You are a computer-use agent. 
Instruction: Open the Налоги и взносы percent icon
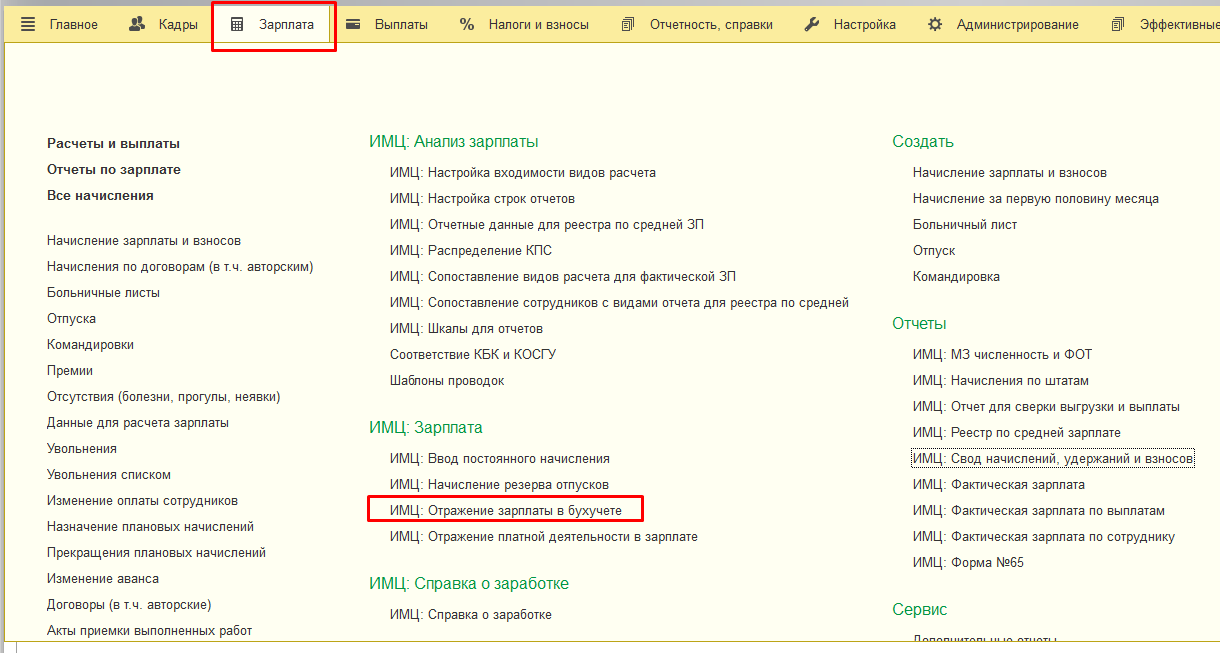[466, 23]
